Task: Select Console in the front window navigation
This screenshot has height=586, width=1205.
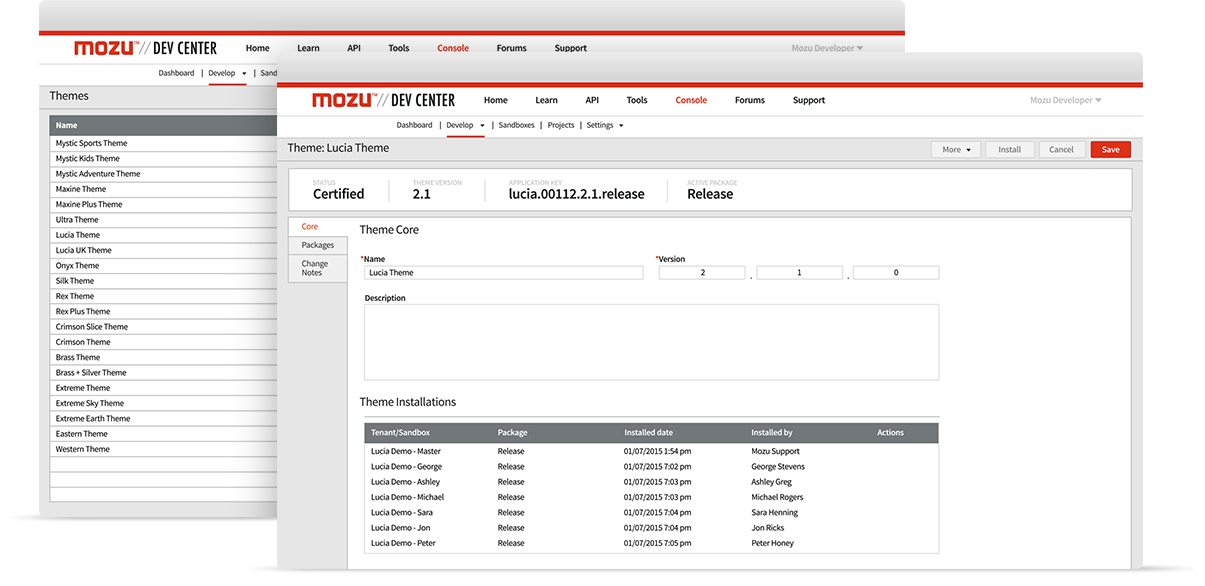Action: pos(691,100)
